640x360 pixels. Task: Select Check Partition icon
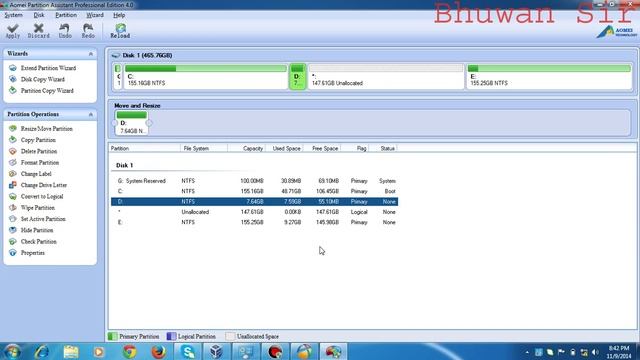coord(13,242)
